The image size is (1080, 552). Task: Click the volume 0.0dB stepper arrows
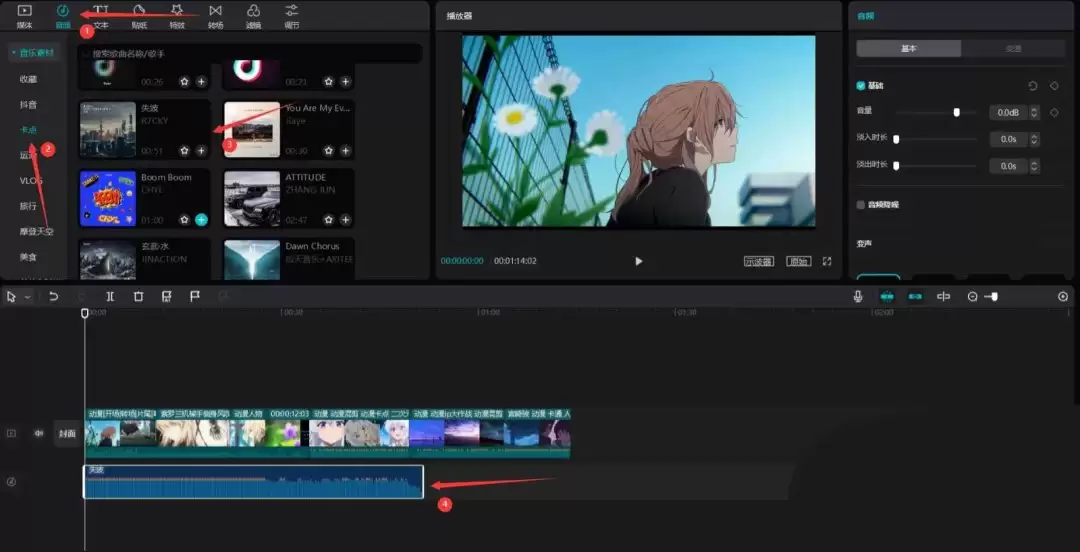[x=1034, y=113]
